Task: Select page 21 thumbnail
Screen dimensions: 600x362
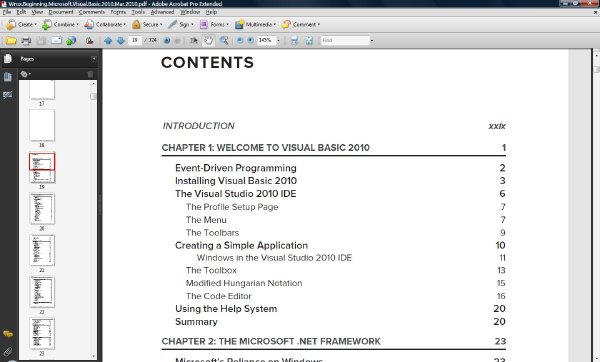Action: pos(42,250)
